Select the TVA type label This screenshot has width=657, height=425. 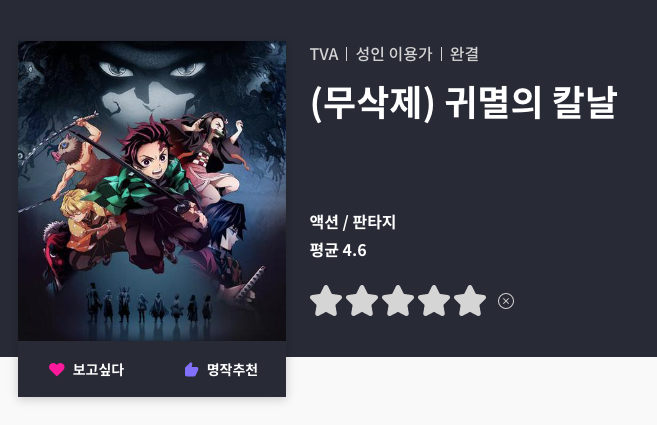[324, 54]
